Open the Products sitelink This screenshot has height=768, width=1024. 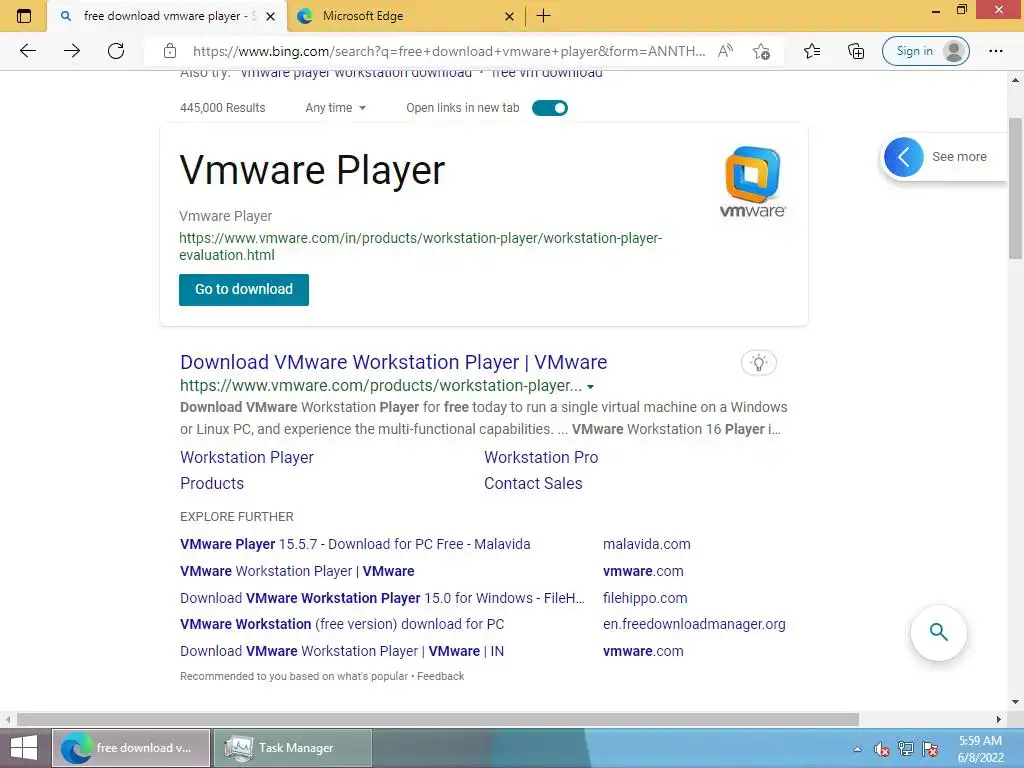(212, 483)
